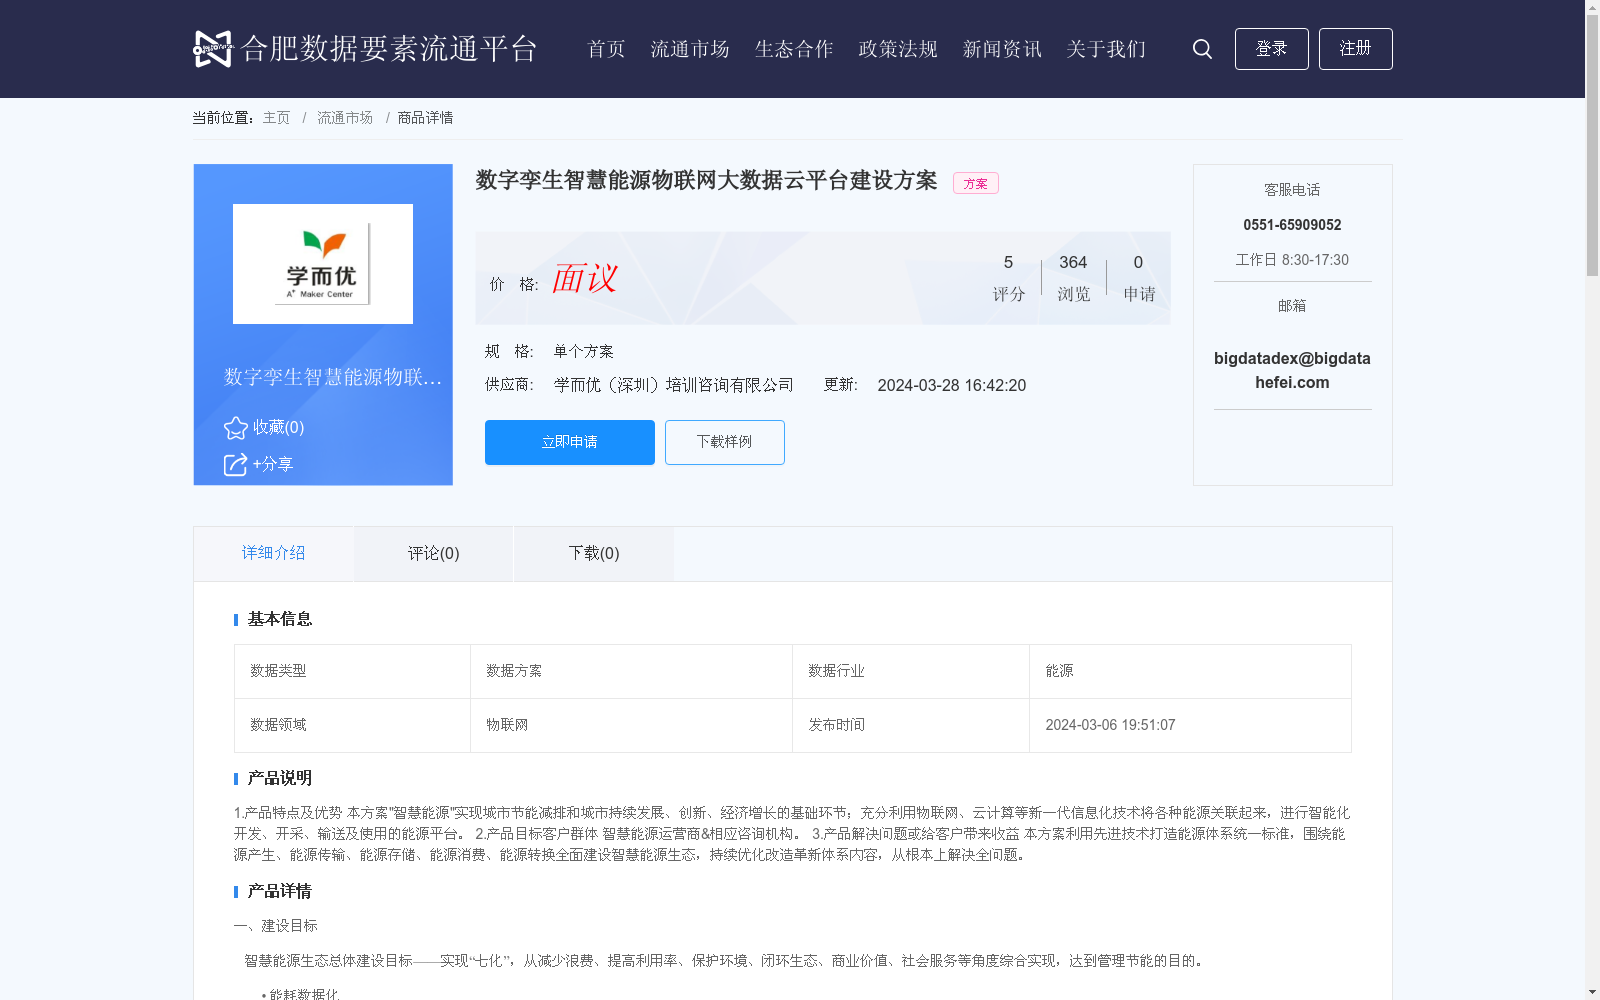Click the star favorite icon
Viewport: 1600px width, 1000px height.
click(236, 428)
